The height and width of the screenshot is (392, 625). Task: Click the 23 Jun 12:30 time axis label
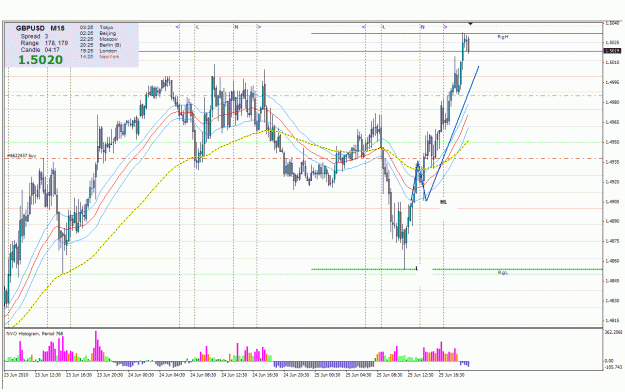(x=48, y=375)
